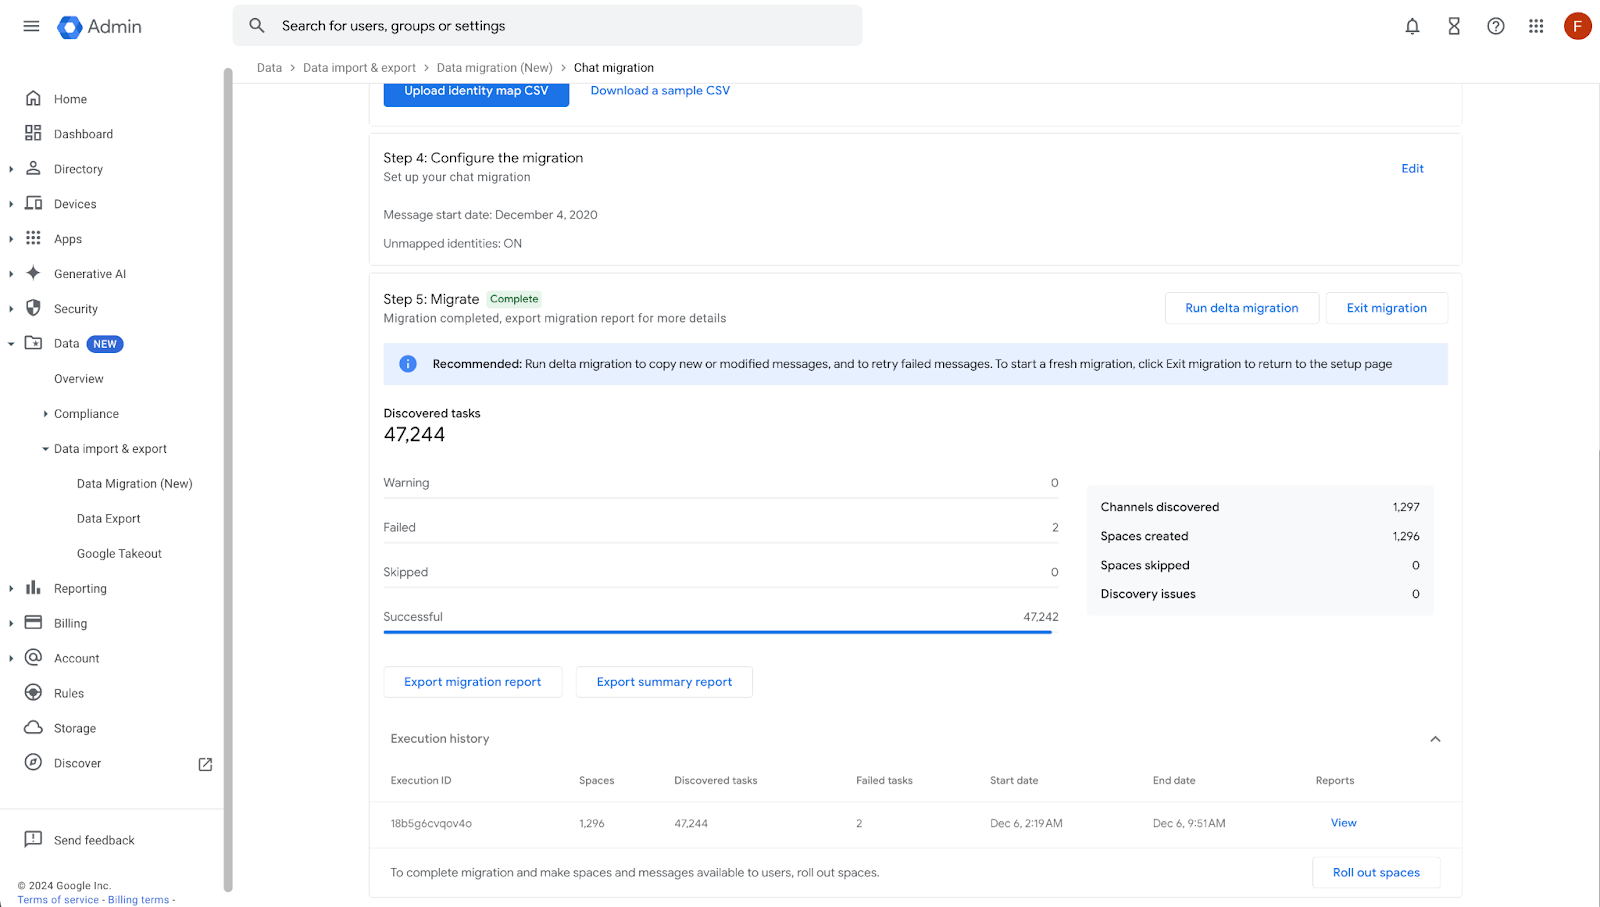Click the Generative AI sparkle icon
This screenshot has width=1600, height=907.
[x=33, y=273]
